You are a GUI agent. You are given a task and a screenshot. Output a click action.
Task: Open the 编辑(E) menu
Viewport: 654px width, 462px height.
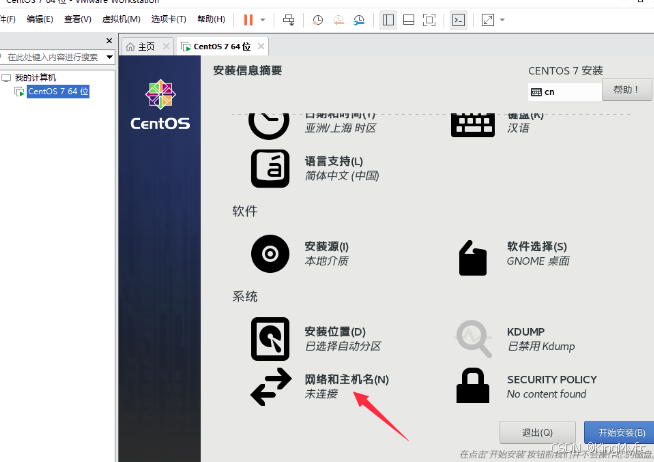pos(40,19)
